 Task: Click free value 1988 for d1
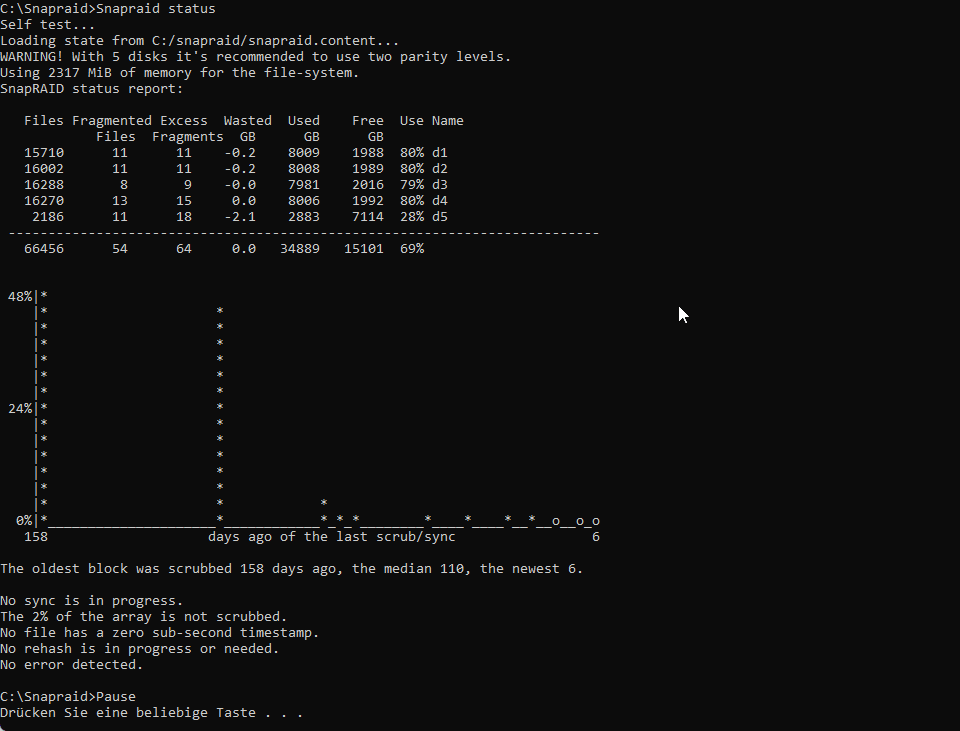(x=368, y=152)
